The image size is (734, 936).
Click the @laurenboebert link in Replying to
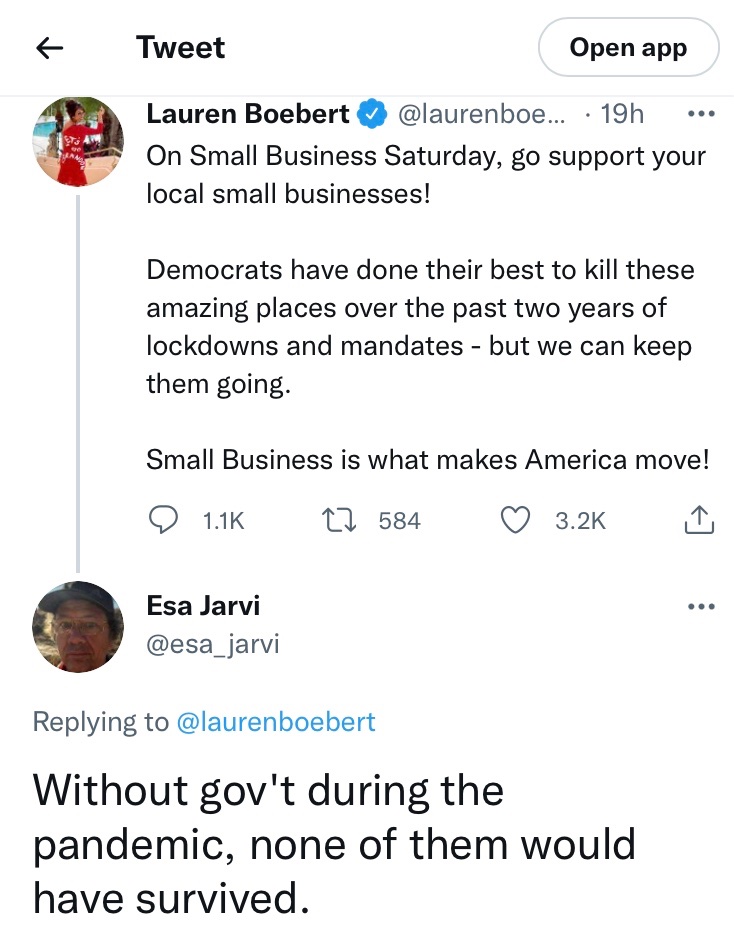[x=275, y=722]
